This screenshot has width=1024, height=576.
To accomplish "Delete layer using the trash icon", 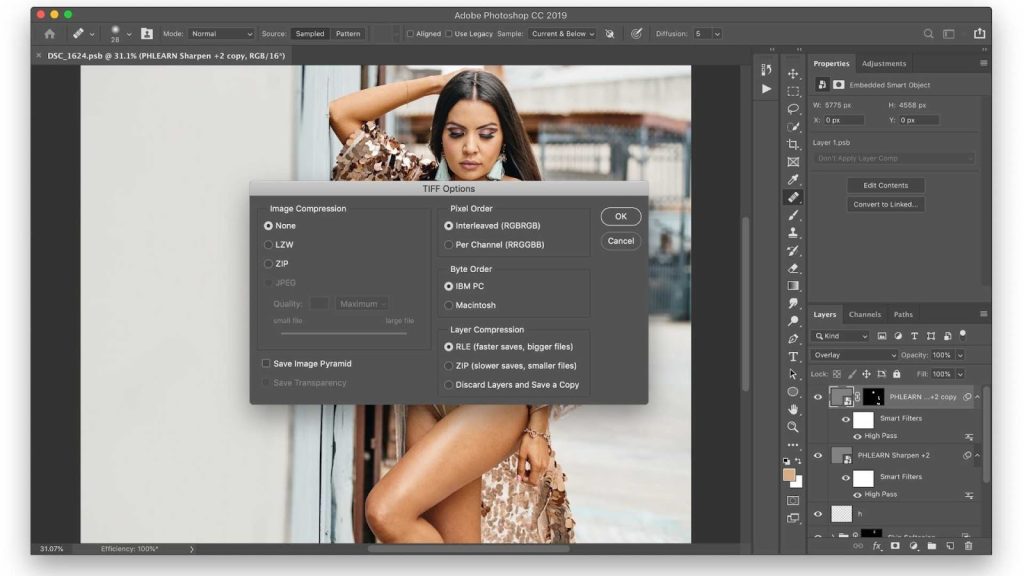I will tap(968, 546).
